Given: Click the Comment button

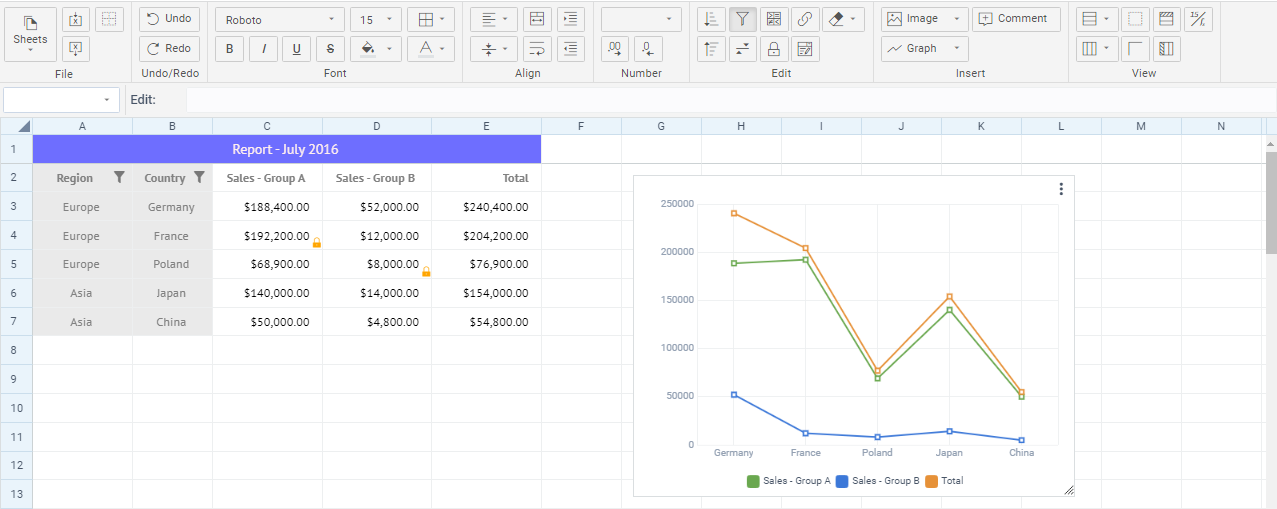Looking at the screenshot, I should click(x=1015, y=19).
